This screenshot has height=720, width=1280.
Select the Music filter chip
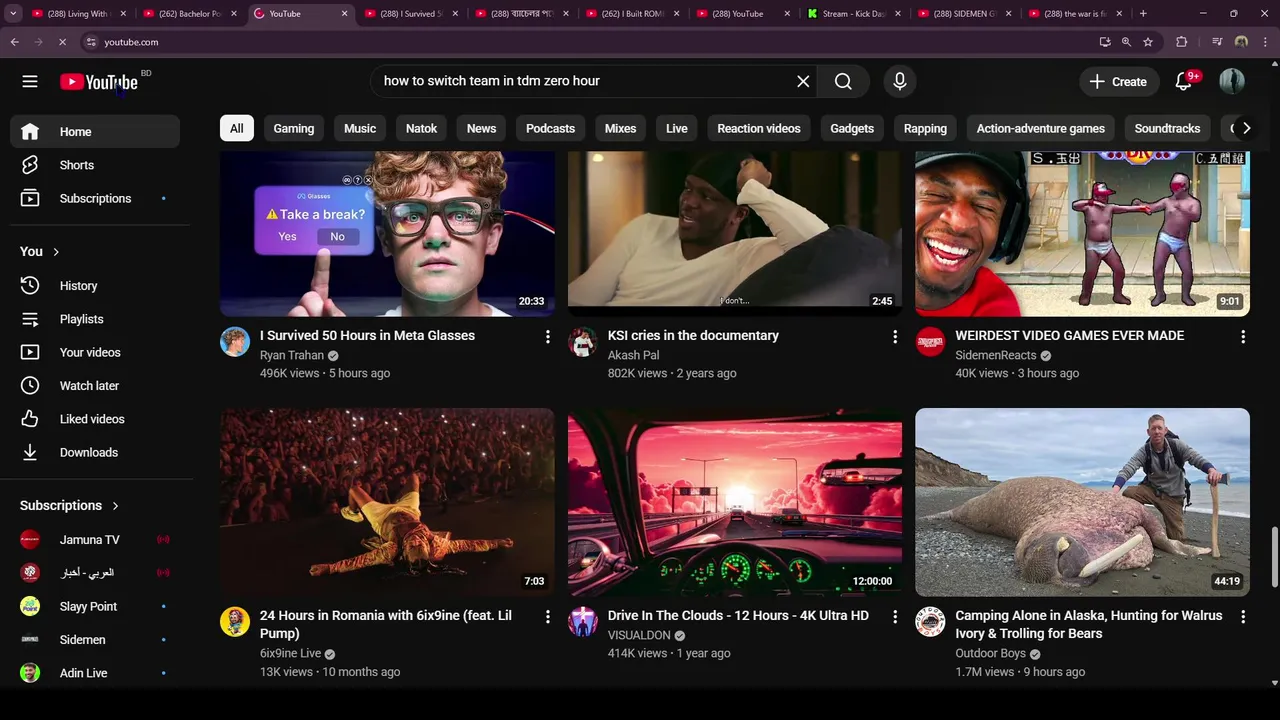[x=360, y=128]
